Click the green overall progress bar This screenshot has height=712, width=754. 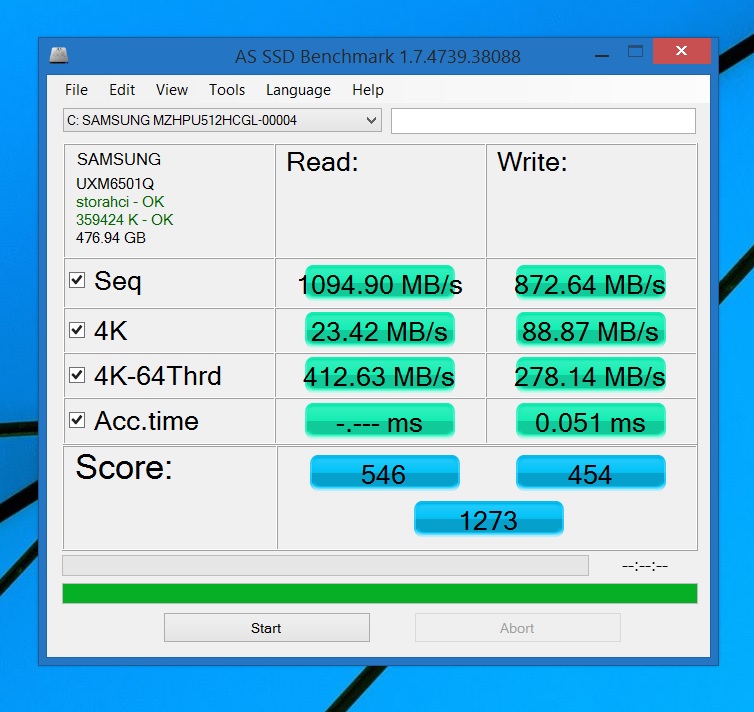pos(380,593)
